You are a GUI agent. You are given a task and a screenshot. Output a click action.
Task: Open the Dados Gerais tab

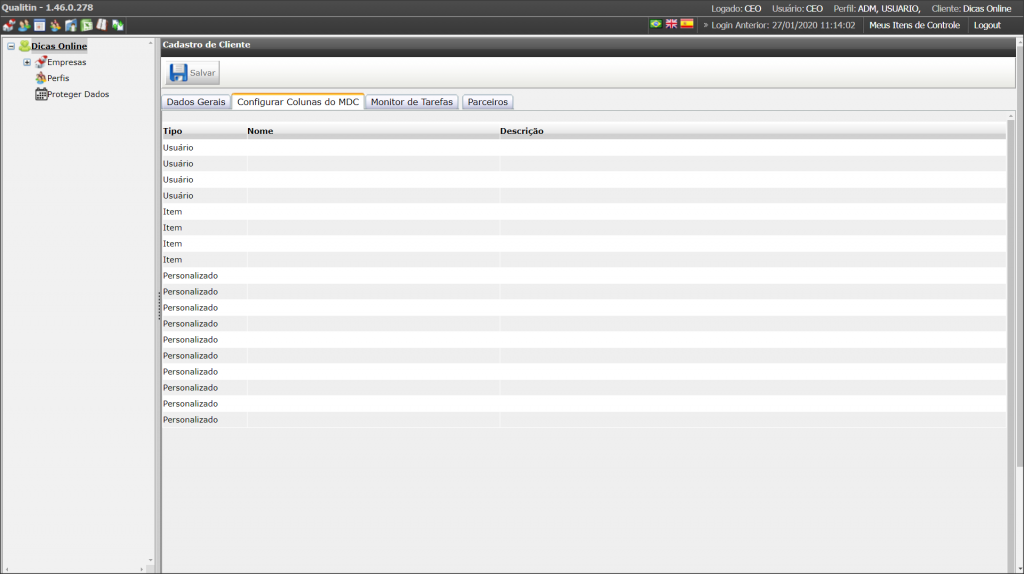coord(196,102)
